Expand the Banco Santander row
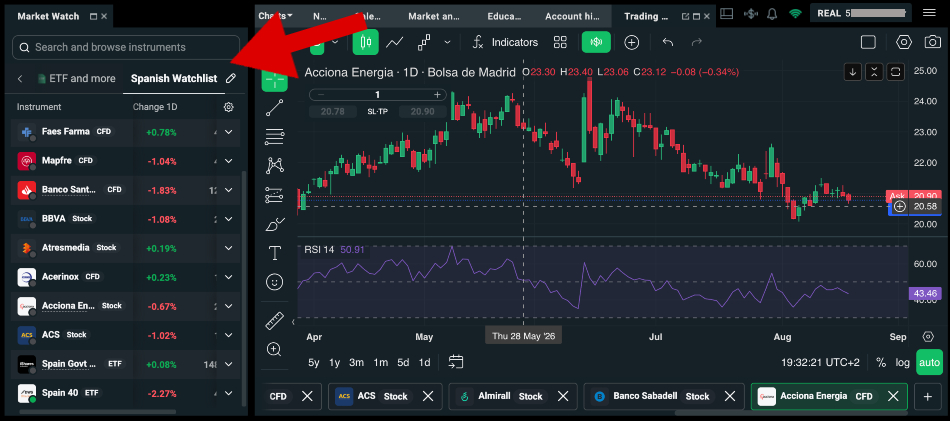The image size is (950, 421). click(228, 190)
